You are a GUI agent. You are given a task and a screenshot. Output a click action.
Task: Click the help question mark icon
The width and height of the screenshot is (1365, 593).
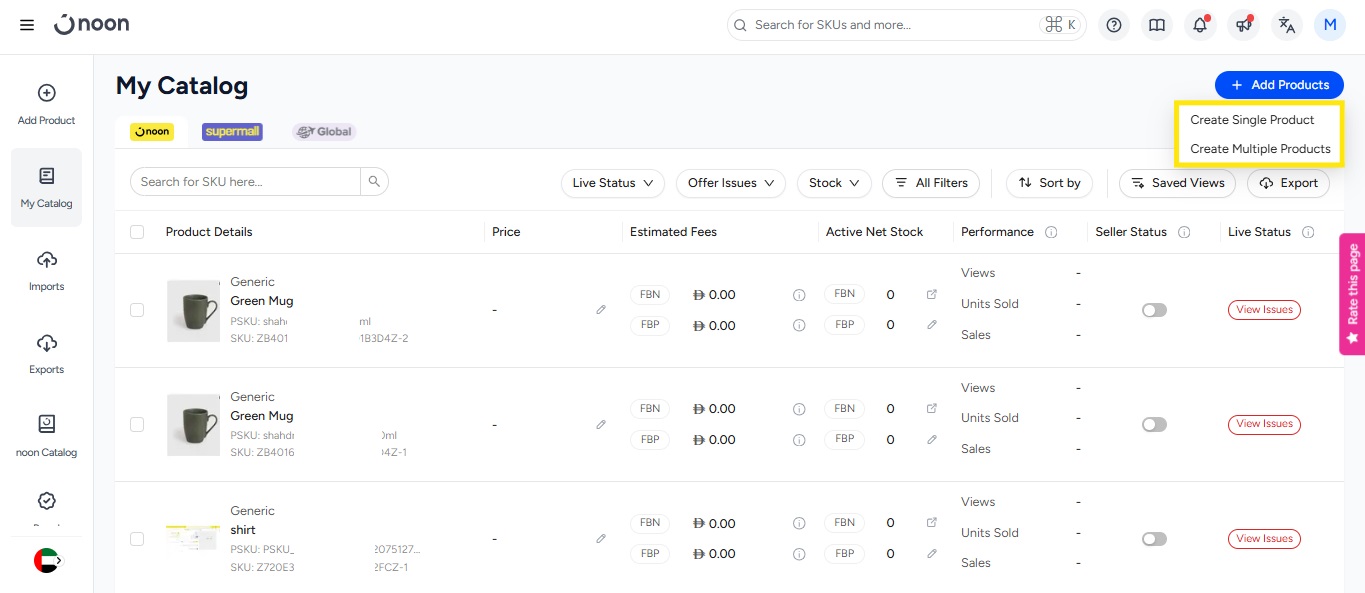click(x=1114, y=25)
